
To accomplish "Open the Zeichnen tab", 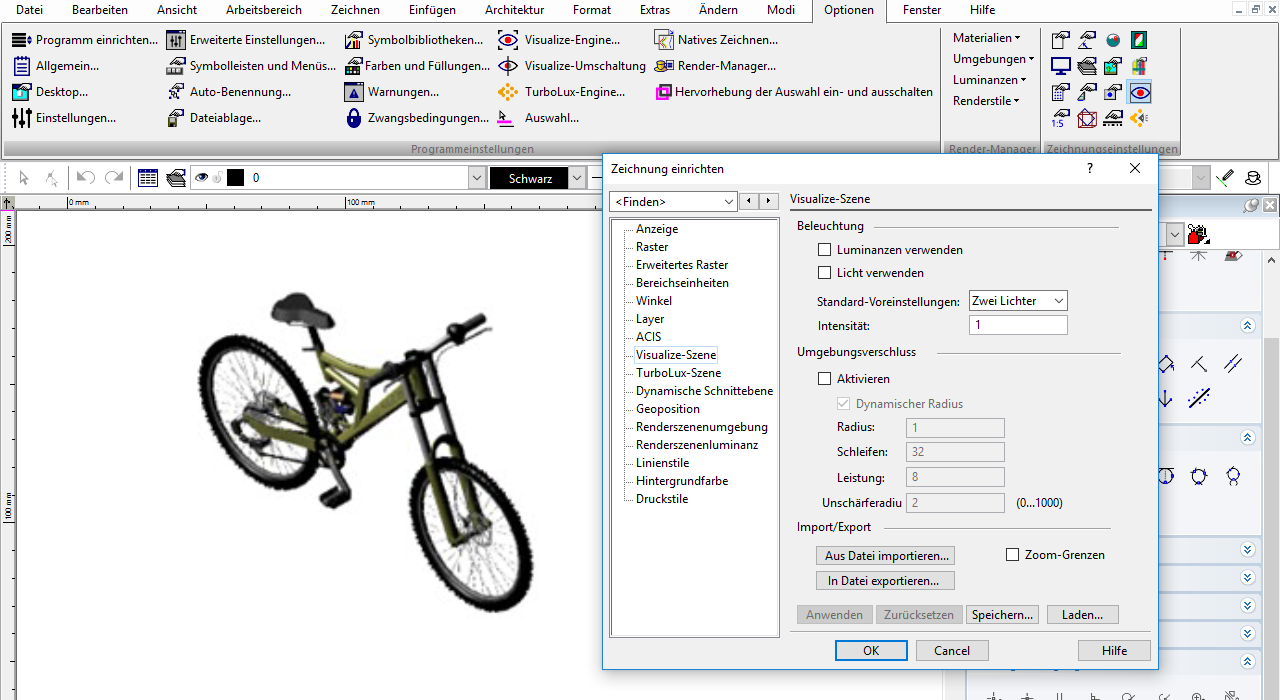I will [x=355, y=10].
